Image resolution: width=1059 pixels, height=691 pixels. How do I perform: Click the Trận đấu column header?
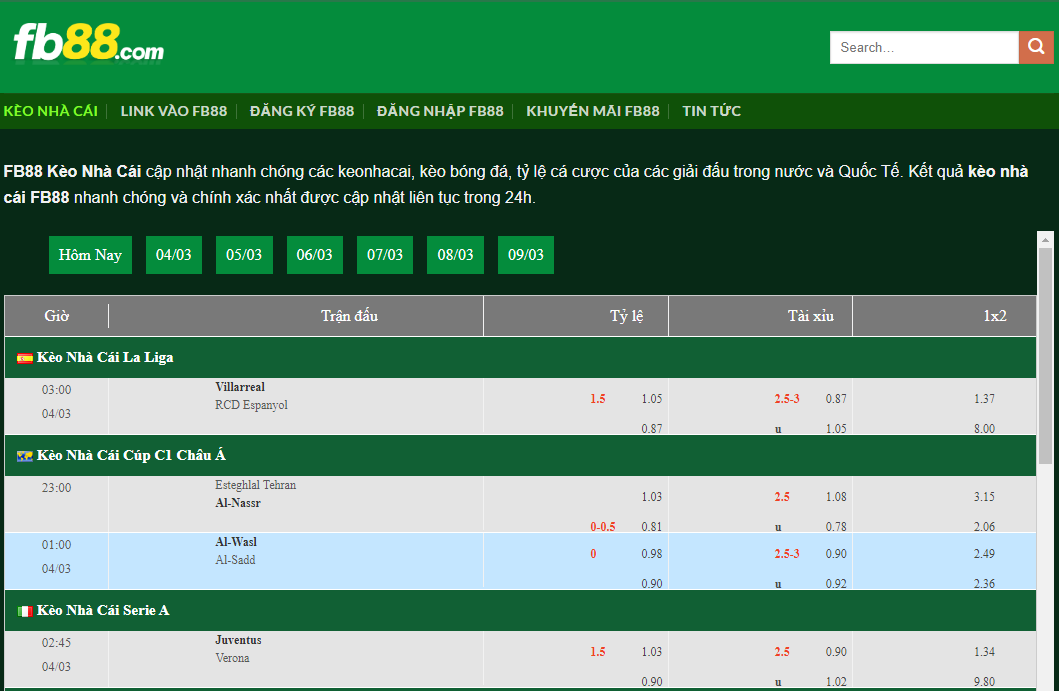pyautogui.click(x=349, y=315)
